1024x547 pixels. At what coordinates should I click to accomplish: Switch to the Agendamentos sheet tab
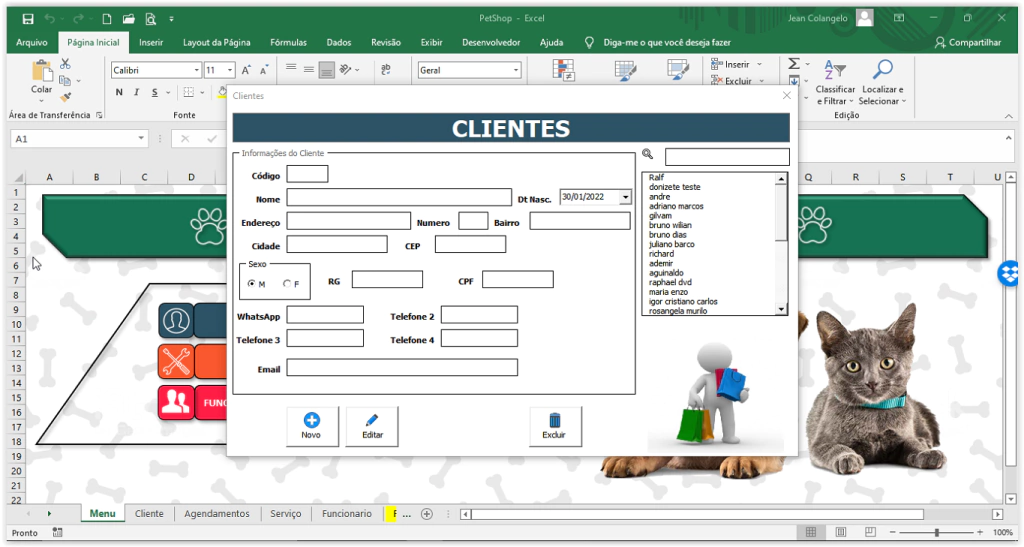[x=217, y=514]
